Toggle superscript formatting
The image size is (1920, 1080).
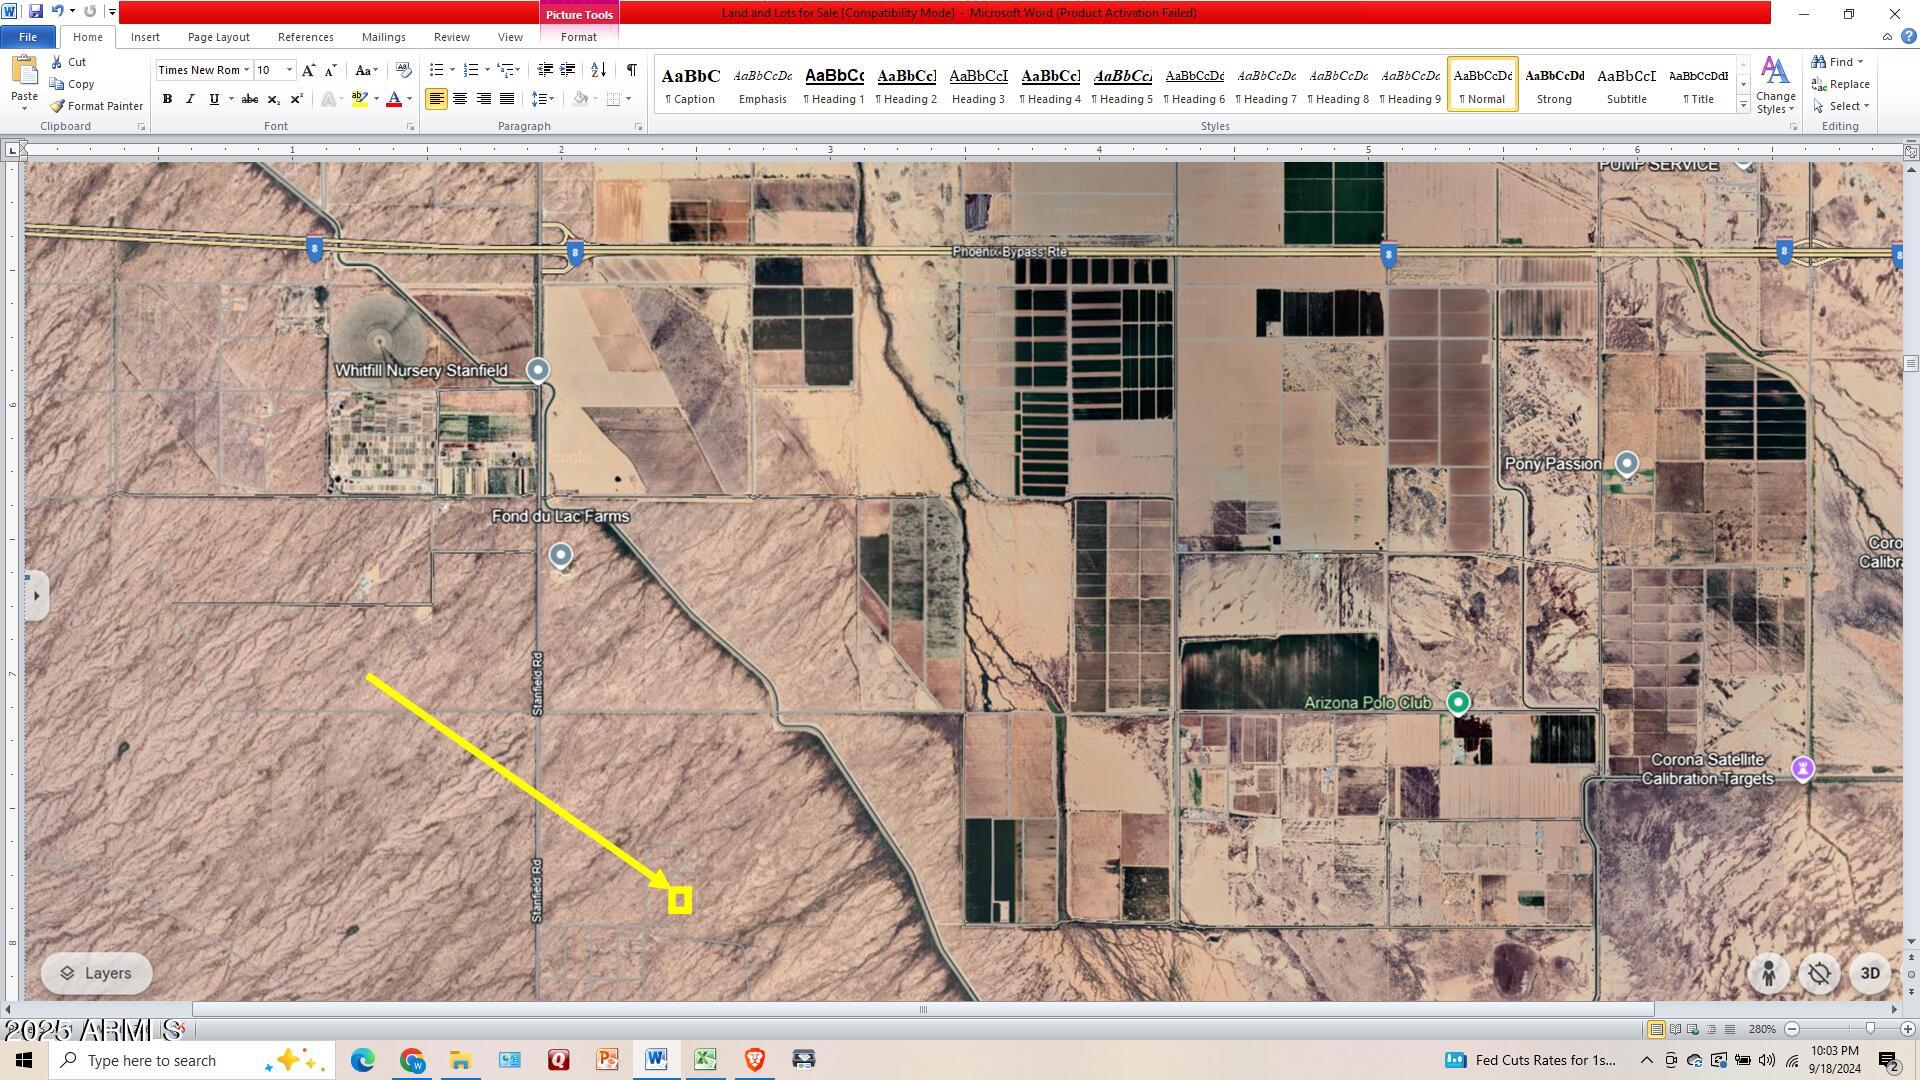296,99
